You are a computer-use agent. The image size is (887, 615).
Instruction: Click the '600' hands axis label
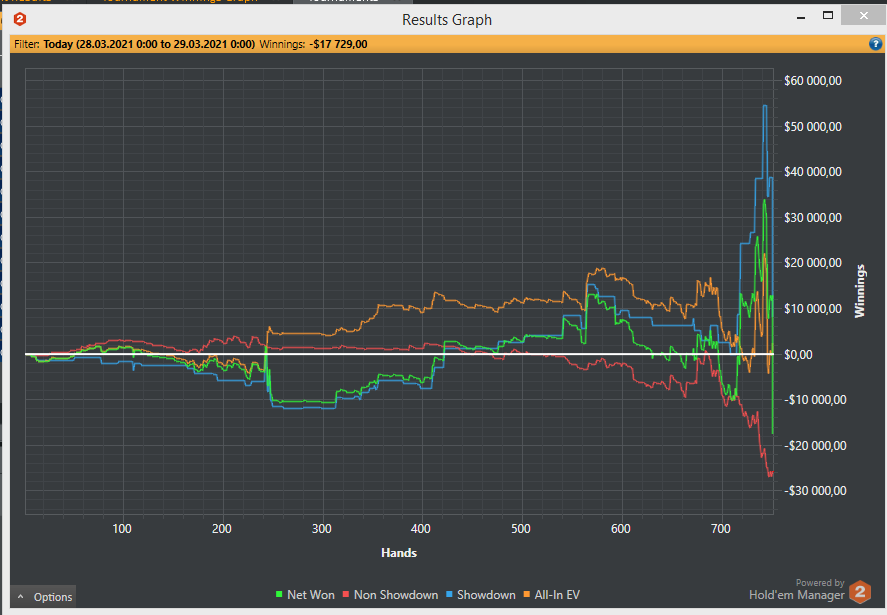tap(621, 529)
